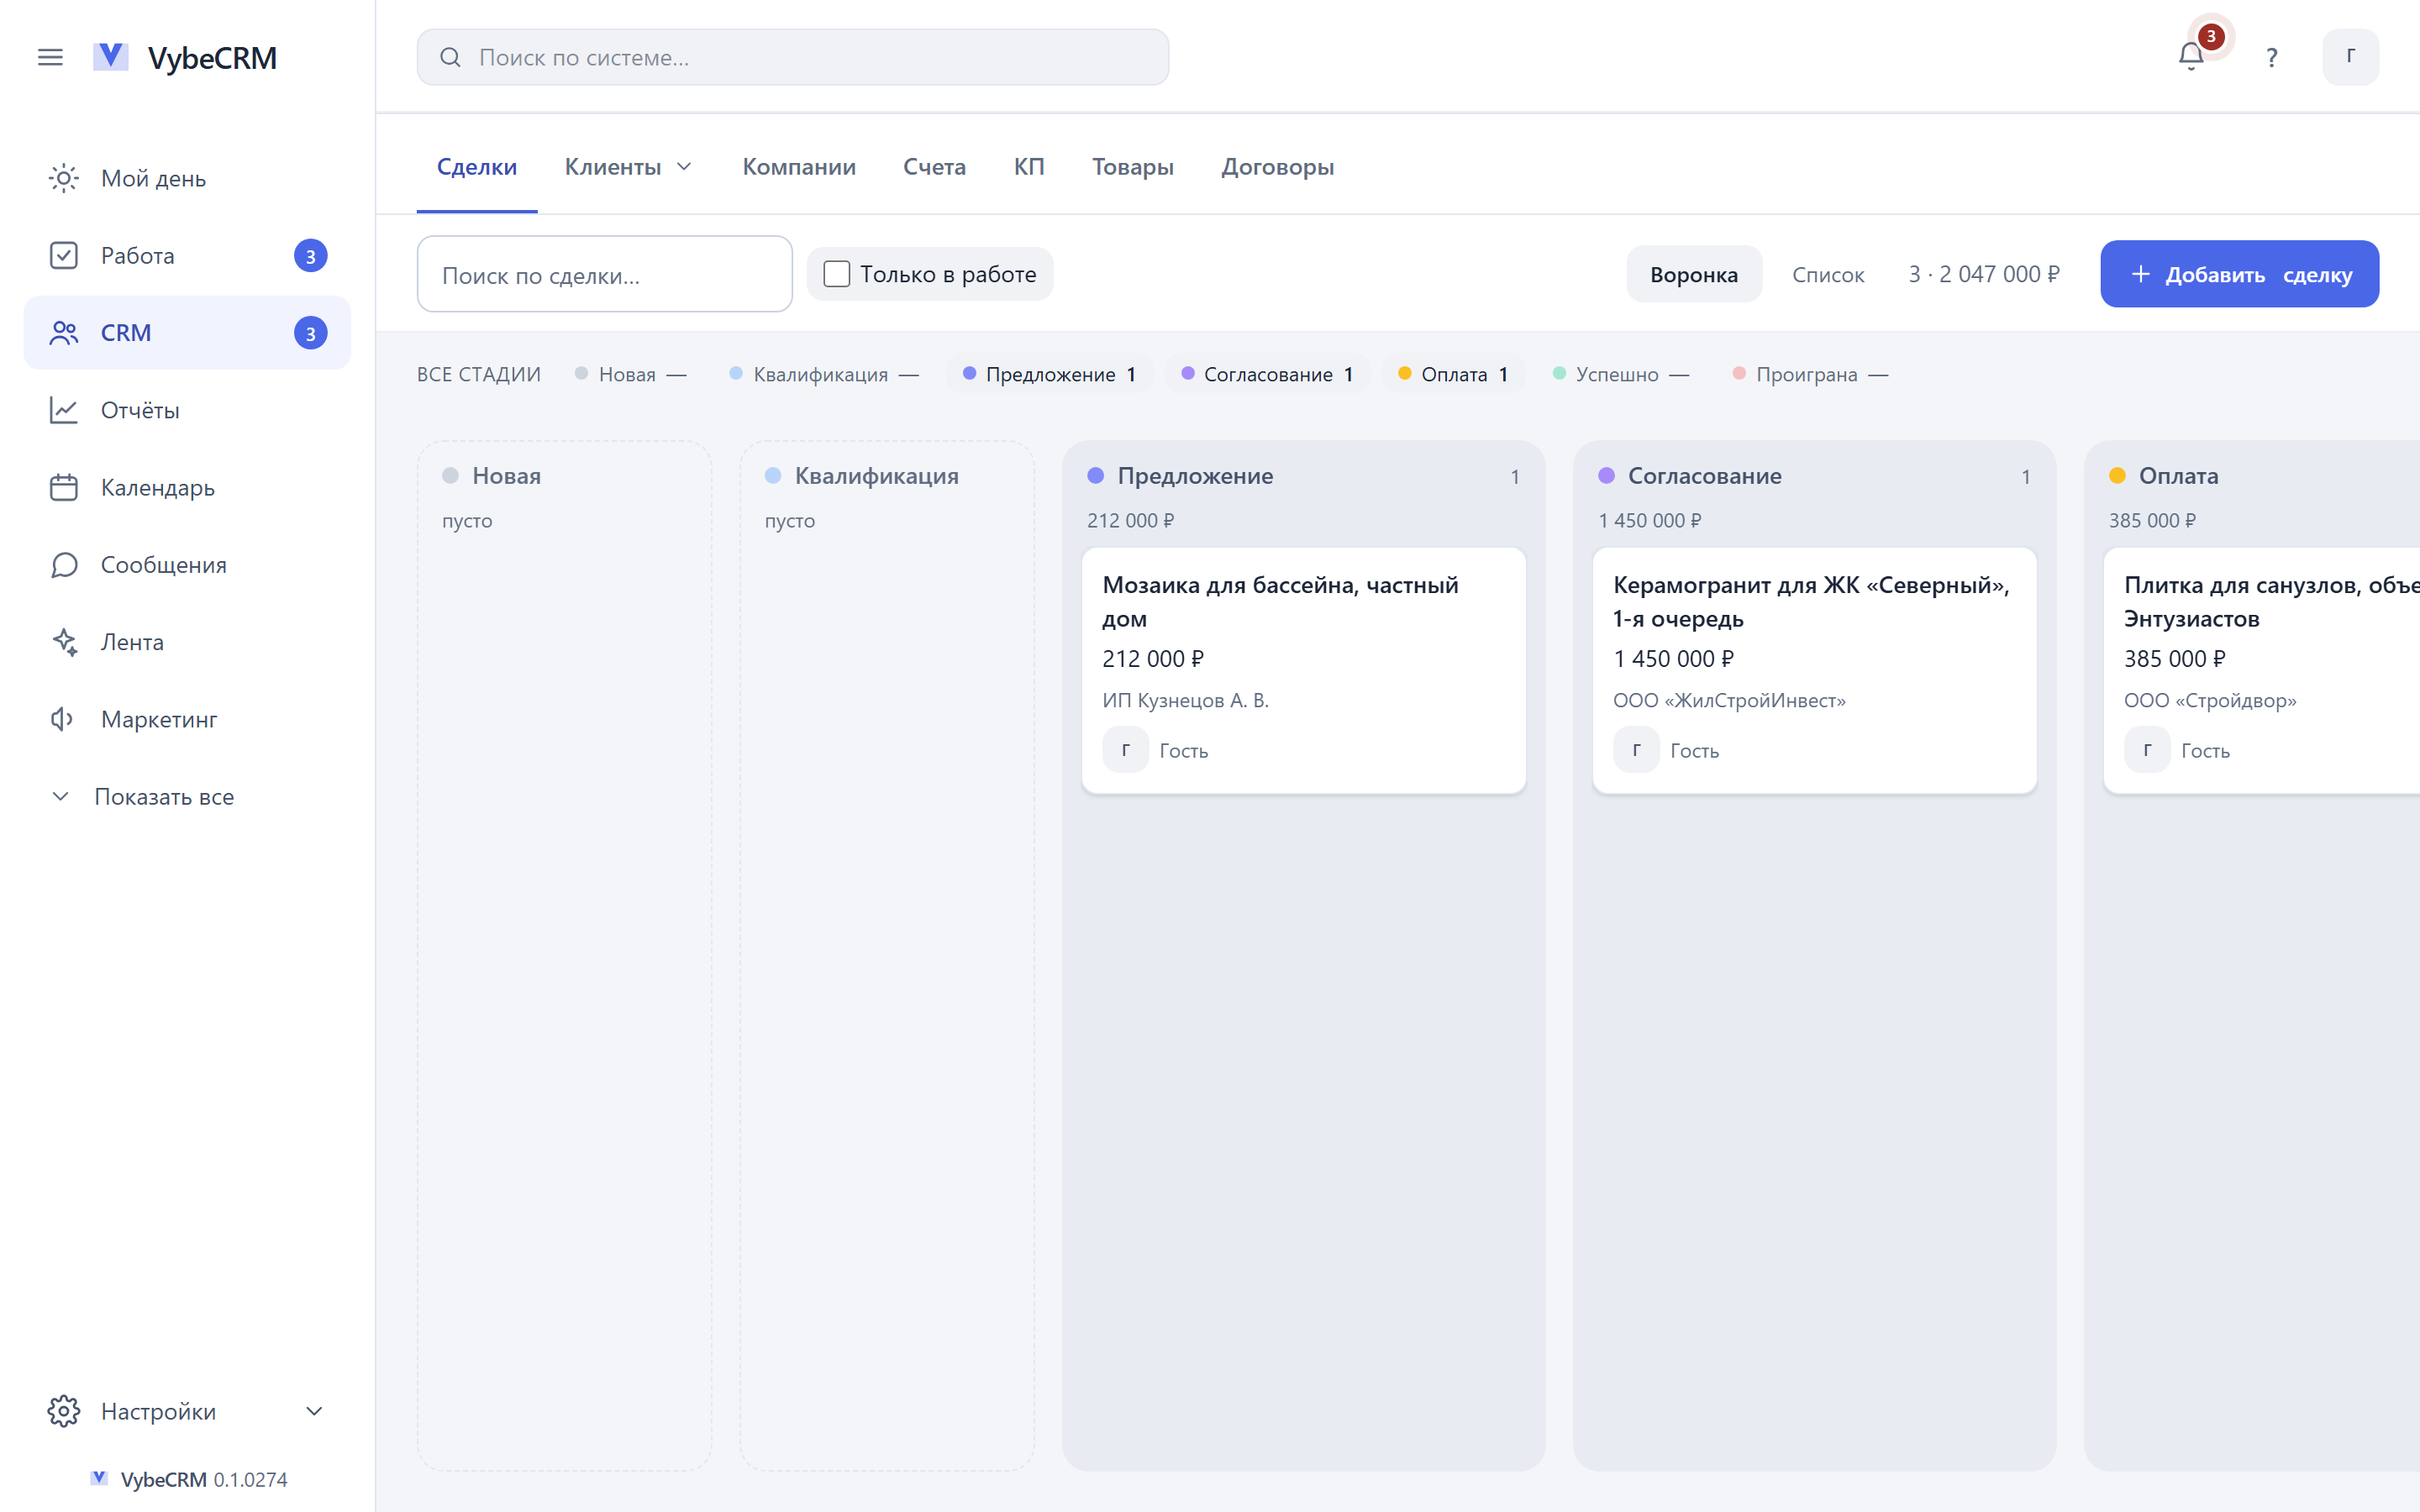Filter by Проиграна stage chip
This screenshot has width=2420, height=1512.
1810,374
